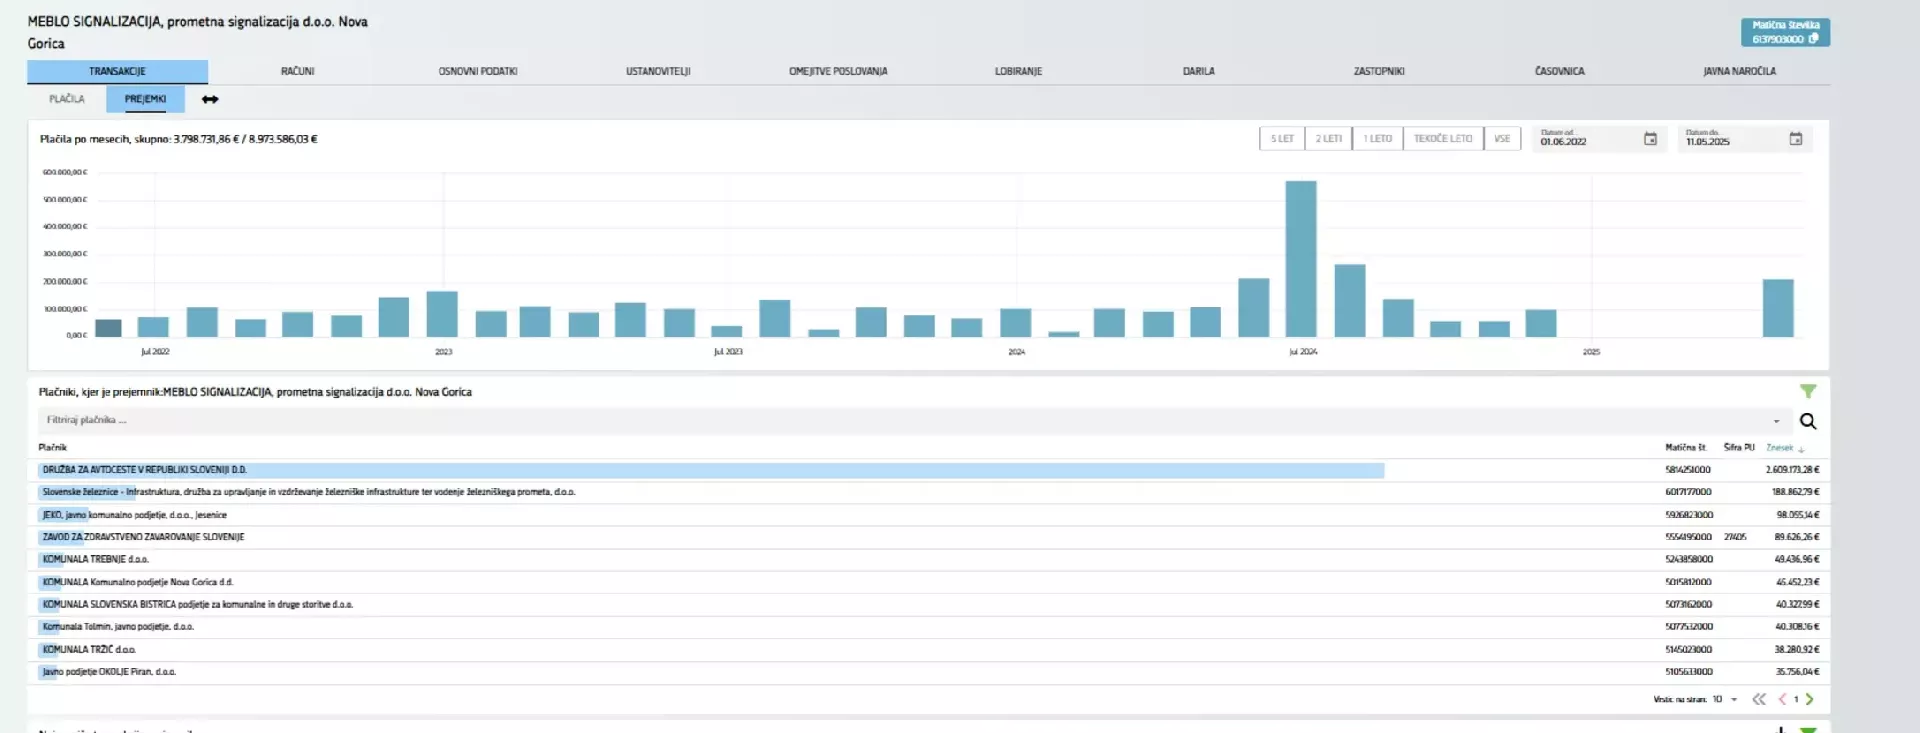
Task: Sort table by Znesek column
Action: click(x=1782, y=448)
